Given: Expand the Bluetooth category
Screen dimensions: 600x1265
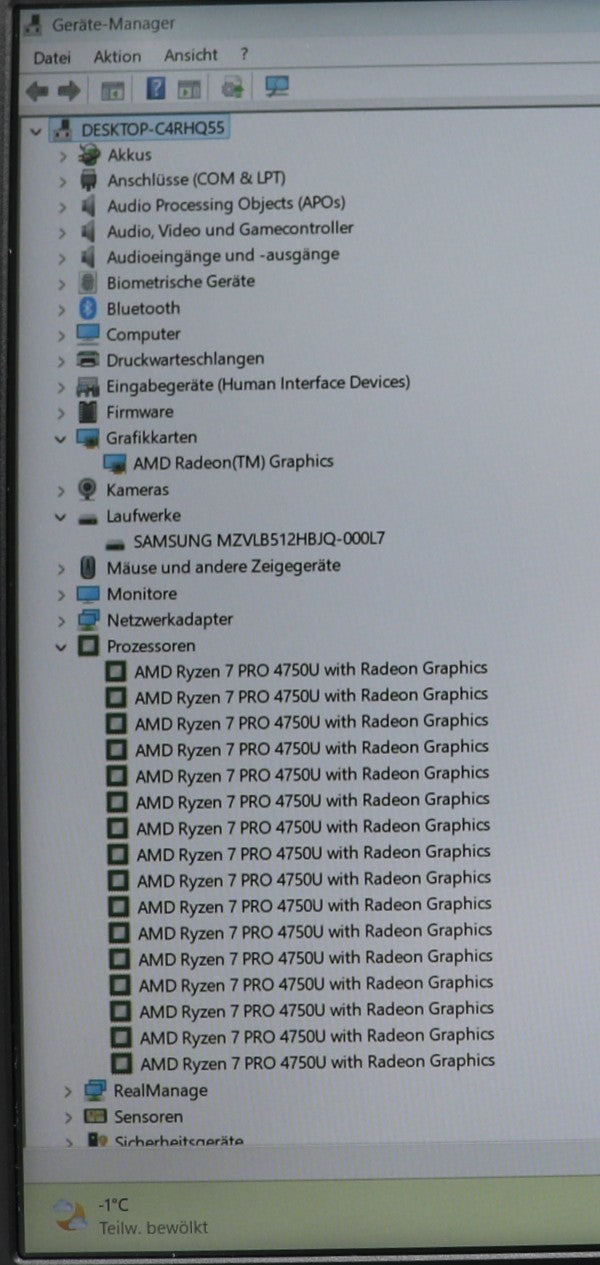Looking at the screenshot, I should 62,309.
